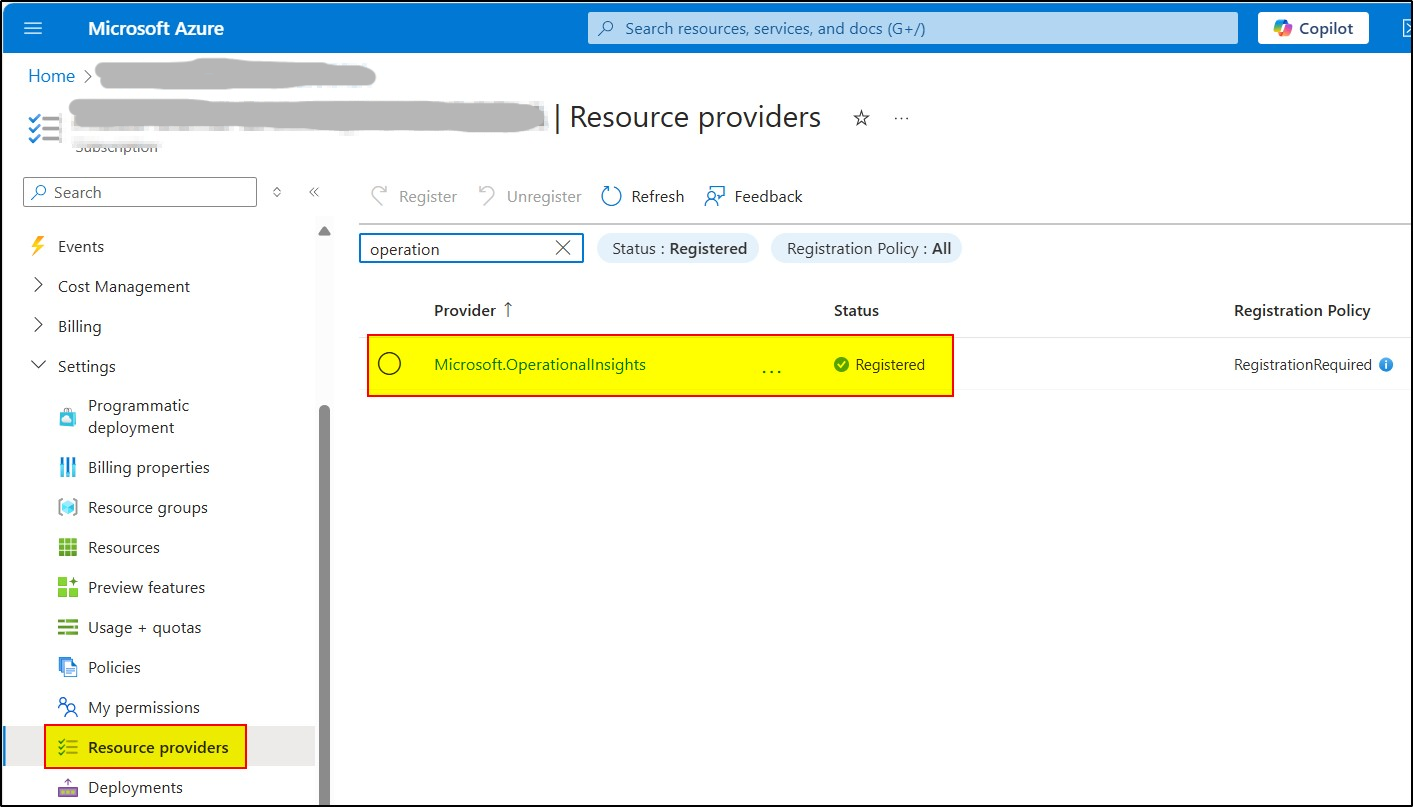The image size is (1413, 807).
Task: Clear the 'operation' filter with X
Action: click(563, 248)
